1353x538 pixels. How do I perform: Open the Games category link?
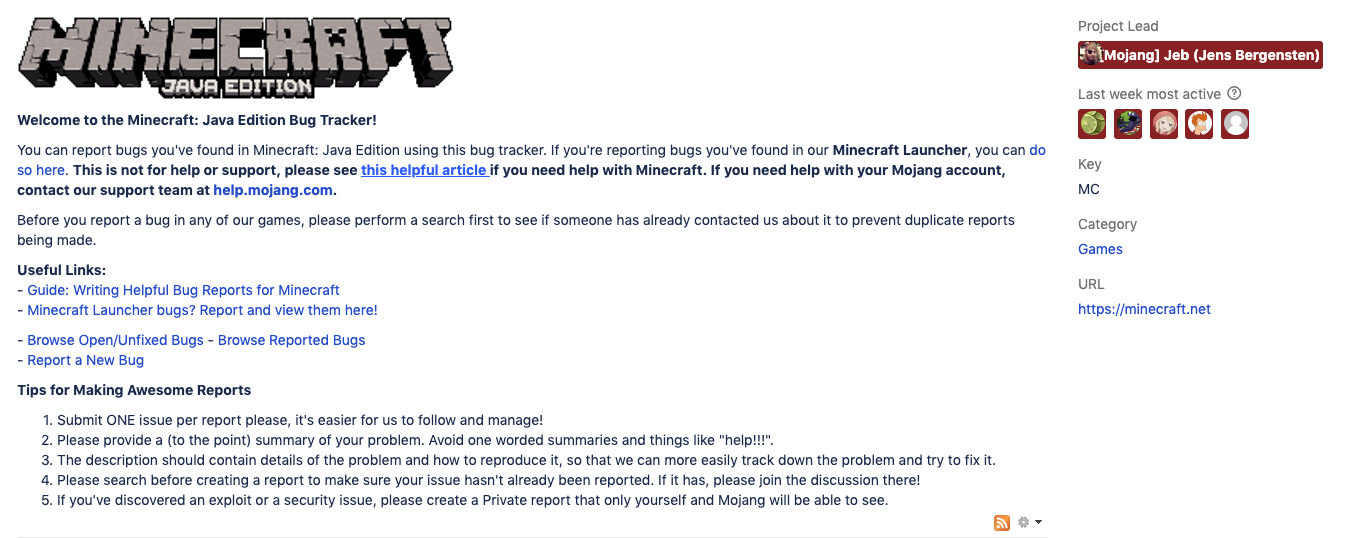tap(1100, 249)
